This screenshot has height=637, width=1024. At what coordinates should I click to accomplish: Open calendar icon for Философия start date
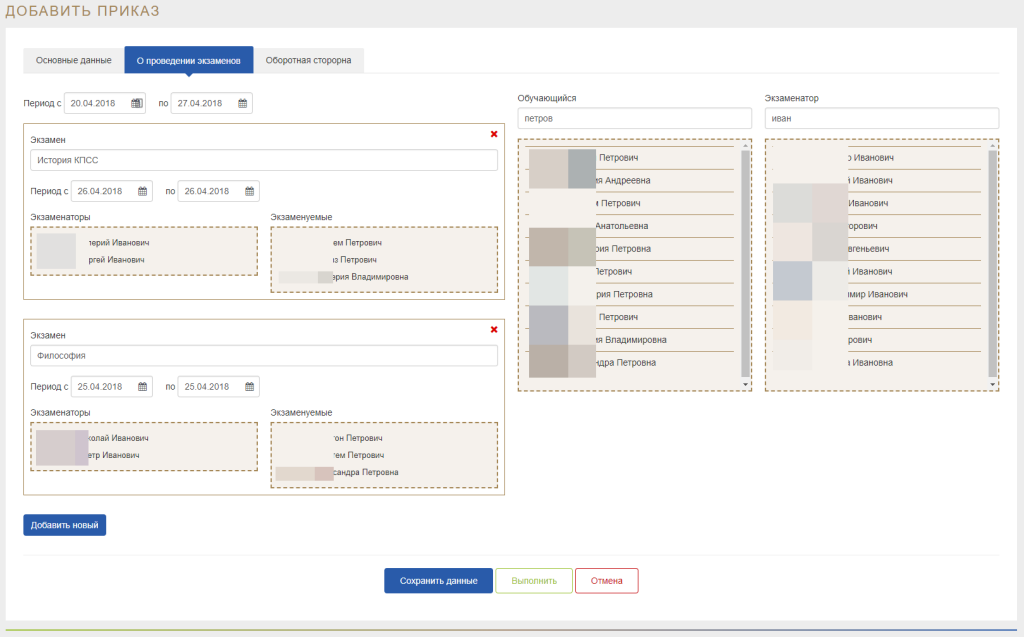143,387
